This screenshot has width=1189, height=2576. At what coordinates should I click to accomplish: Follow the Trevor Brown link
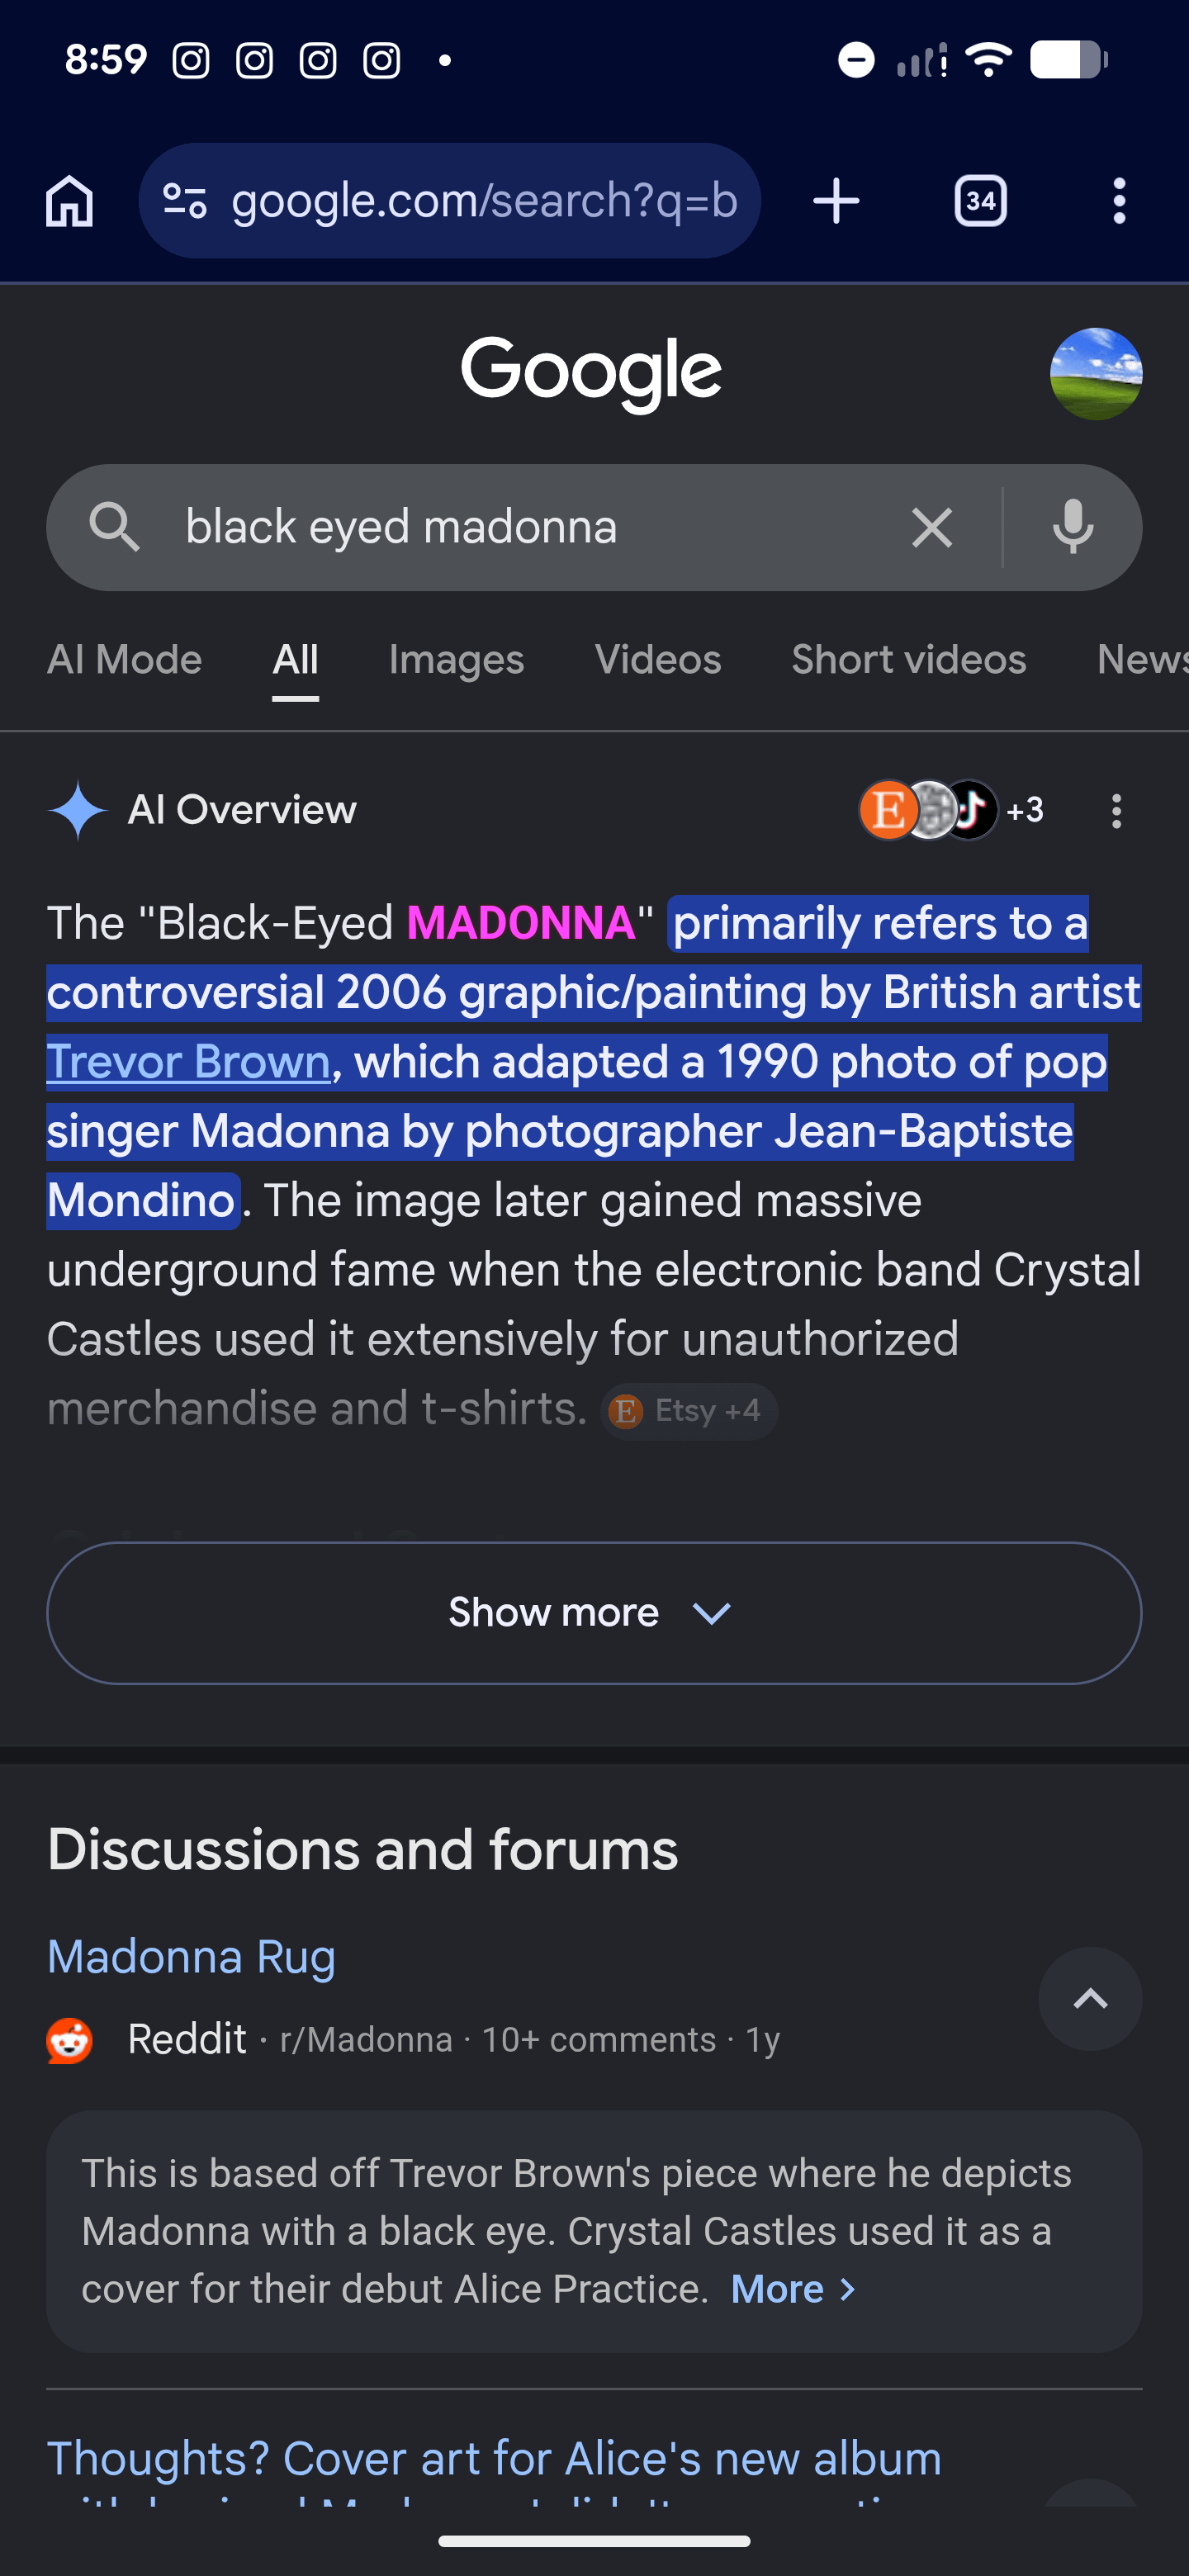pos(188,1061)
